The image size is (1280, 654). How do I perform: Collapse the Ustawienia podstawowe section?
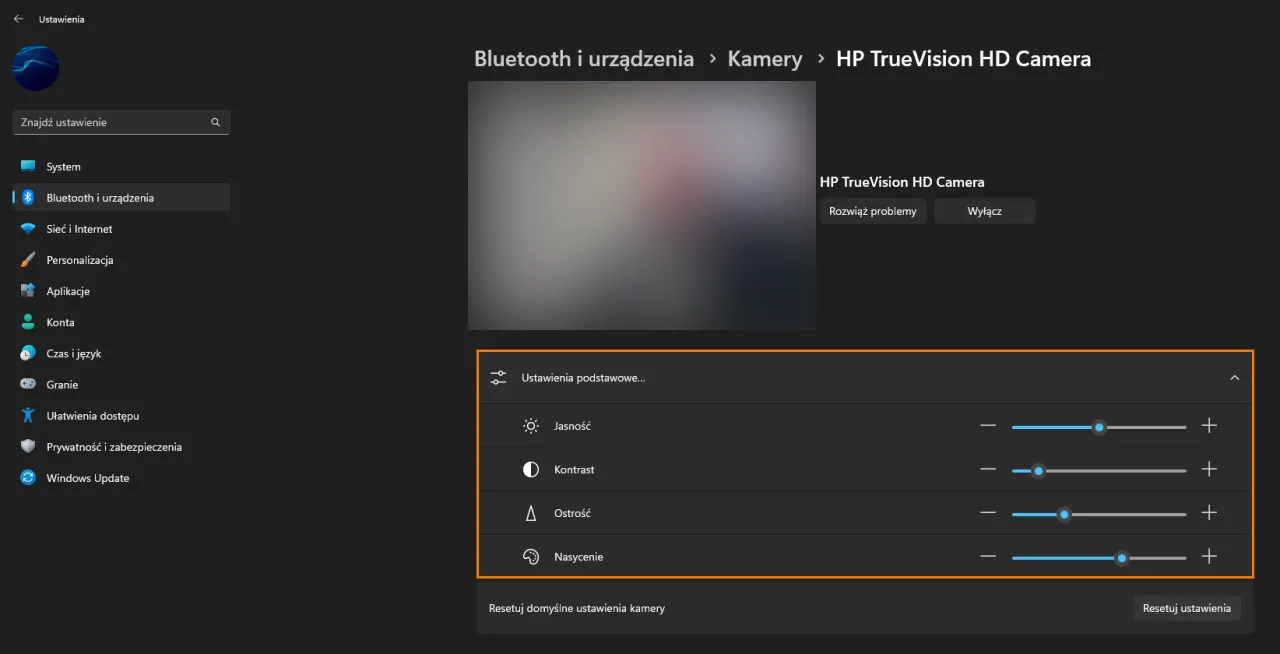[1234, 378]
